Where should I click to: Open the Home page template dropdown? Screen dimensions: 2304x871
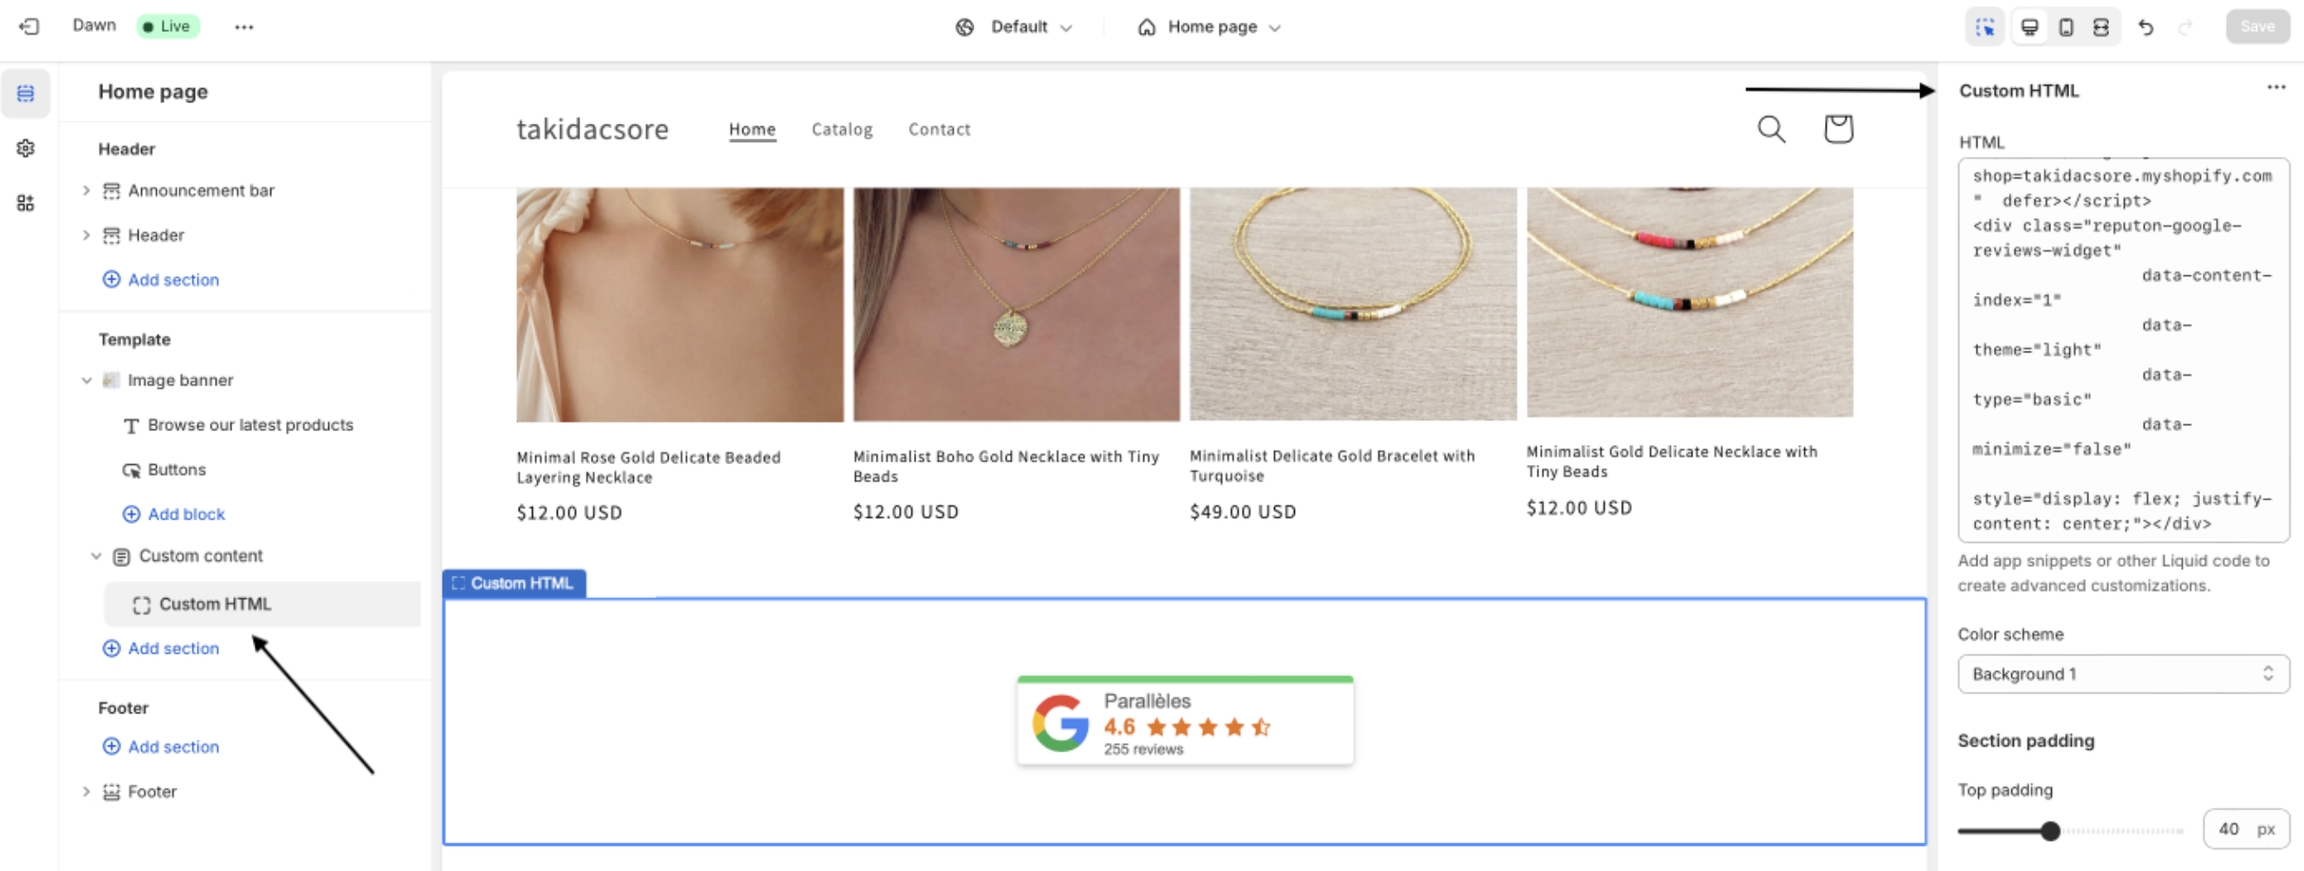click(1209, 27)
